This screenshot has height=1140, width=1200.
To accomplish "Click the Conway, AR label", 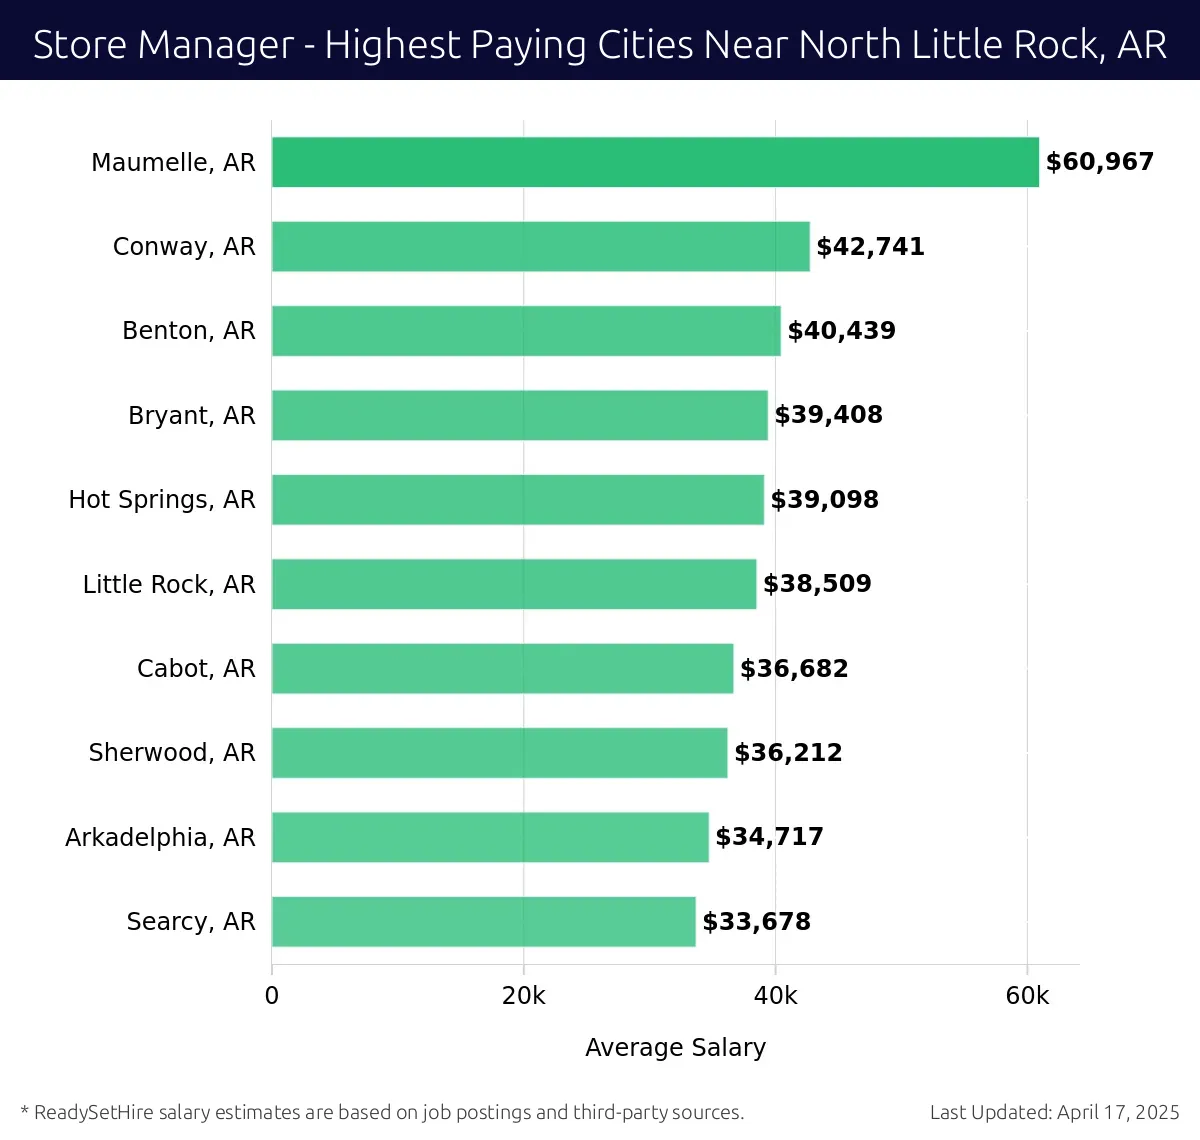I will click(x=184, y=247).
